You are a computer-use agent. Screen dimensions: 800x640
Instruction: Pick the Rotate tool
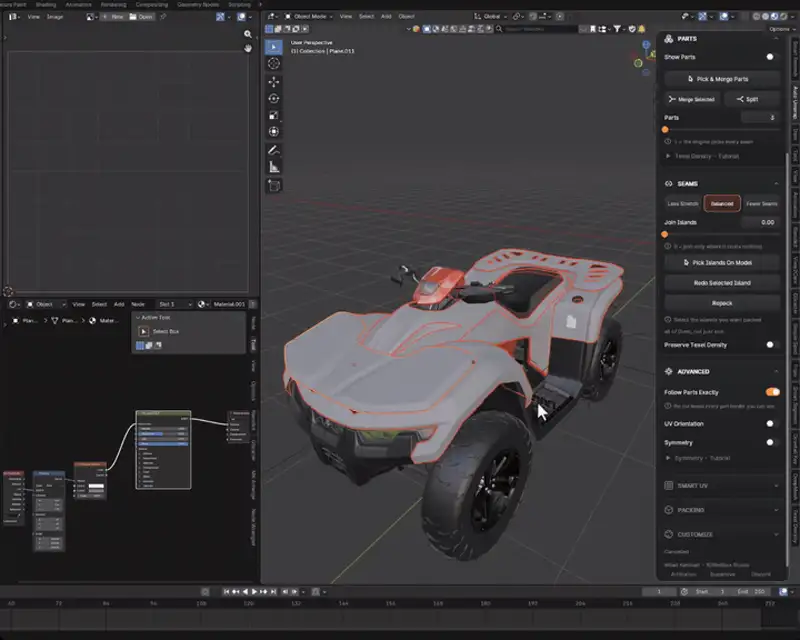274,99
